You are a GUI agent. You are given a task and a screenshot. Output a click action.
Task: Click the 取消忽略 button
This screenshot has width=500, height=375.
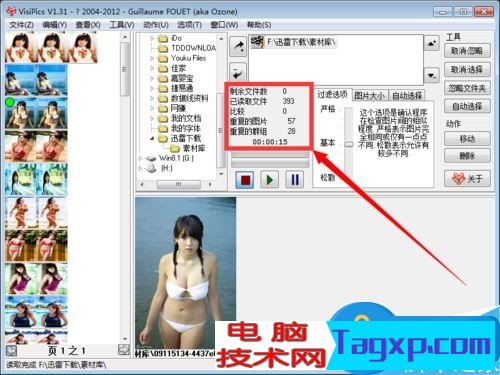pos(467,51)
